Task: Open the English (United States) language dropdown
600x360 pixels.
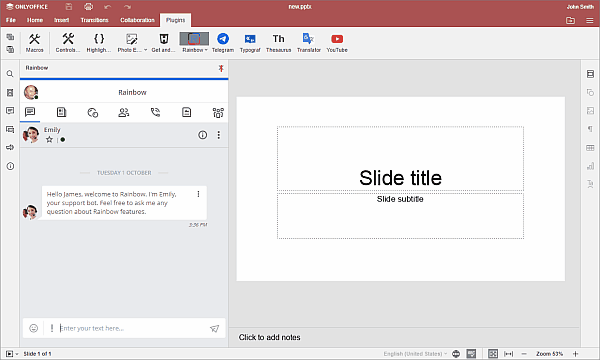Action: [415, 354]
